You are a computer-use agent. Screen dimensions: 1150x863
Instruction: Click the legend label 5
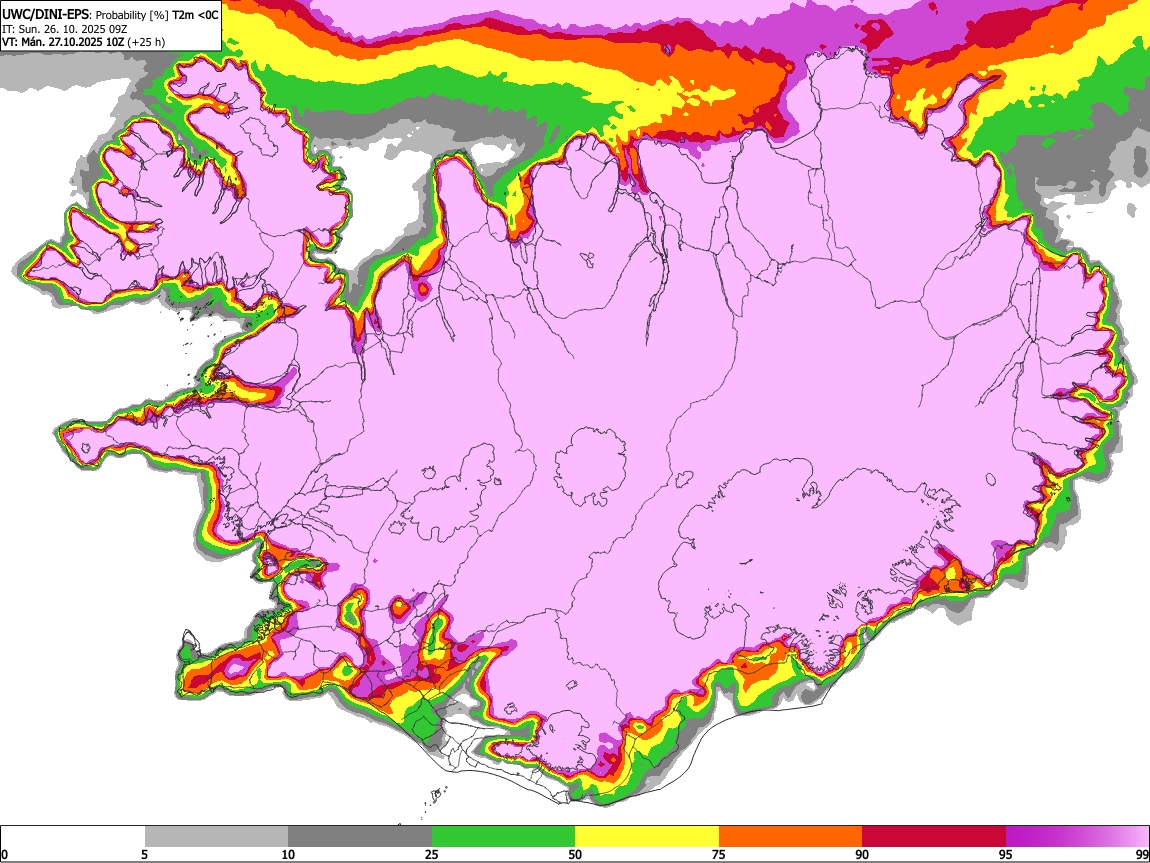pyautogui.click(x=144, y=855)
